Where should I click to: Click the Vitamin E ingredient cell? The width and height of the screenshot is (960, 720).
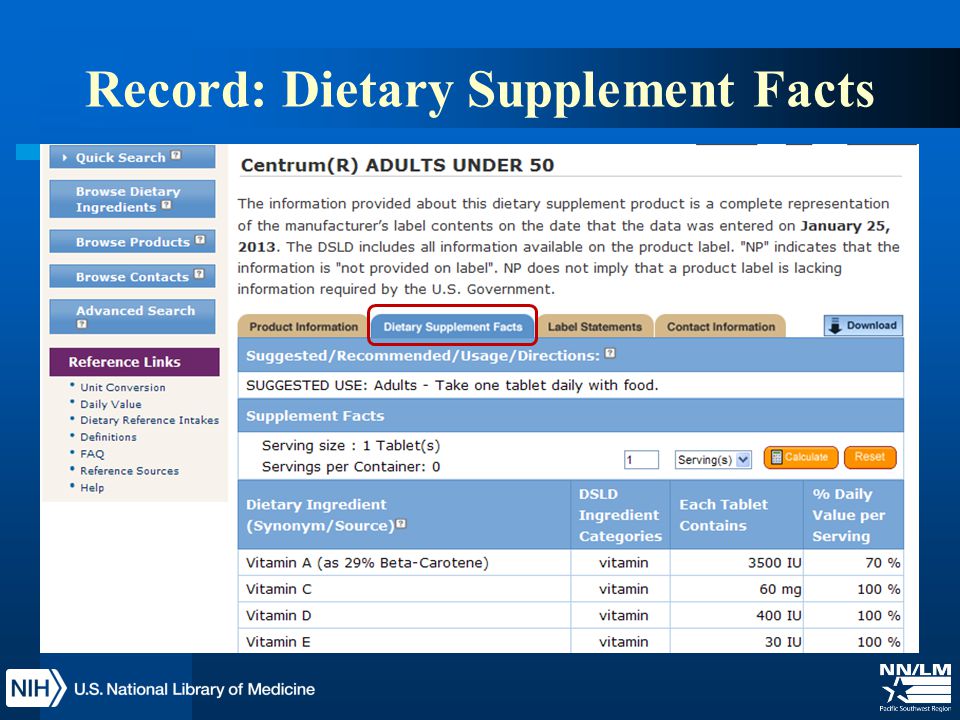pyautogui.click(x=404, y=641)
